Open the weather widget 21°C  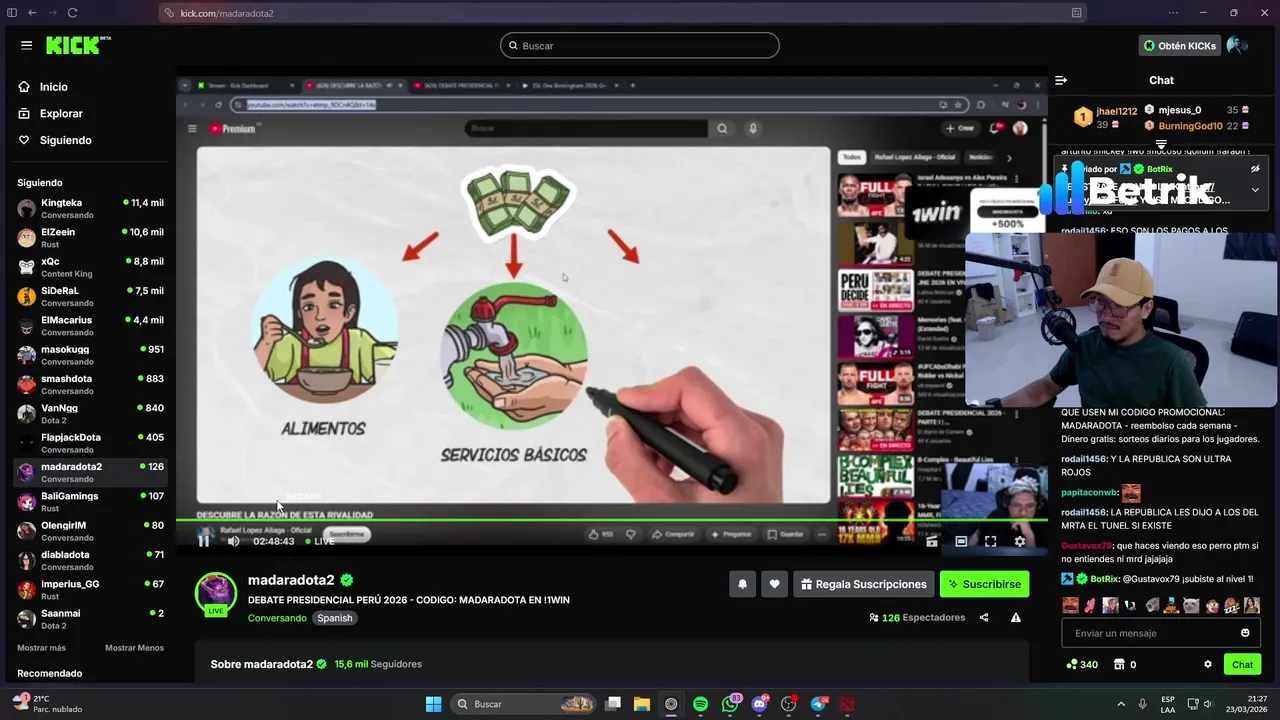[47, 704]
